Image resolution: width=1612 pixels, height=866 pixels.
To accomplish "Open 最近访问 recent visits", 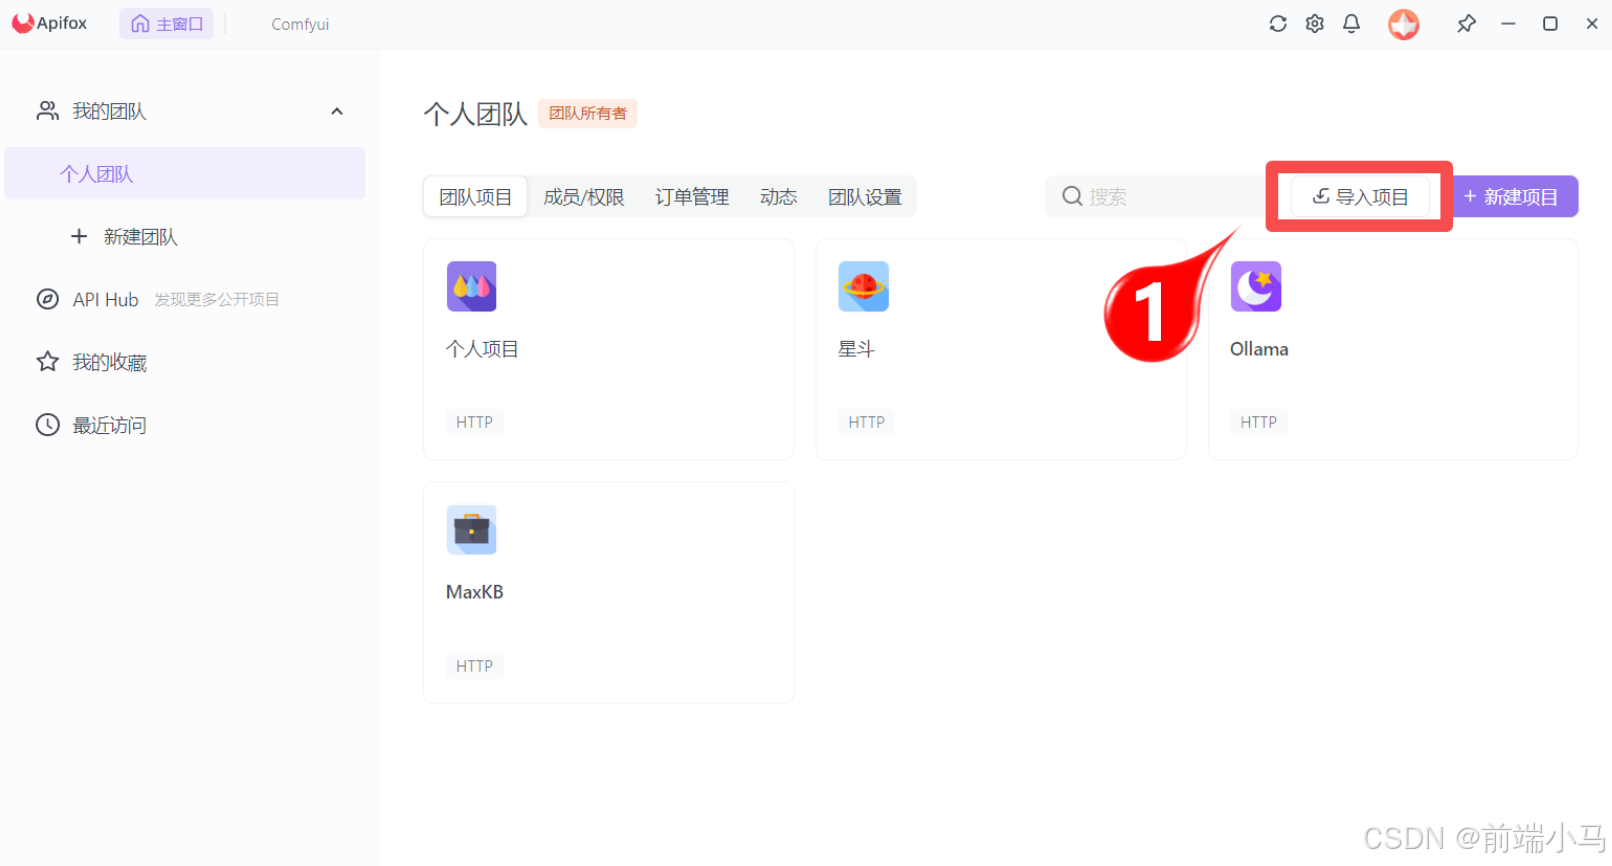I will click(x=109, y=425).
